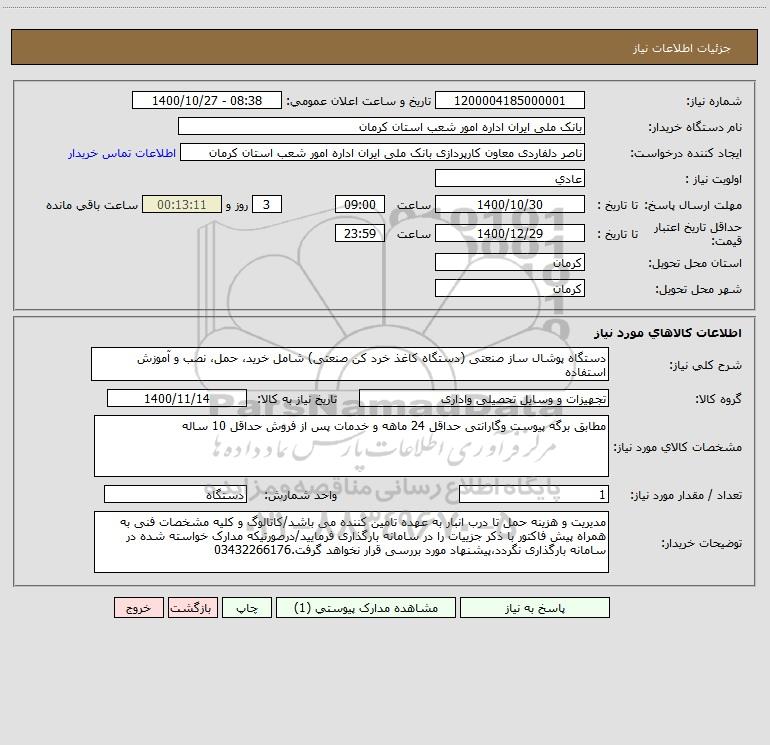The height and width of the screenshot is (745, 770).
Task: Click the unit field showing دستگاه
Action: (x=175, y=494)
